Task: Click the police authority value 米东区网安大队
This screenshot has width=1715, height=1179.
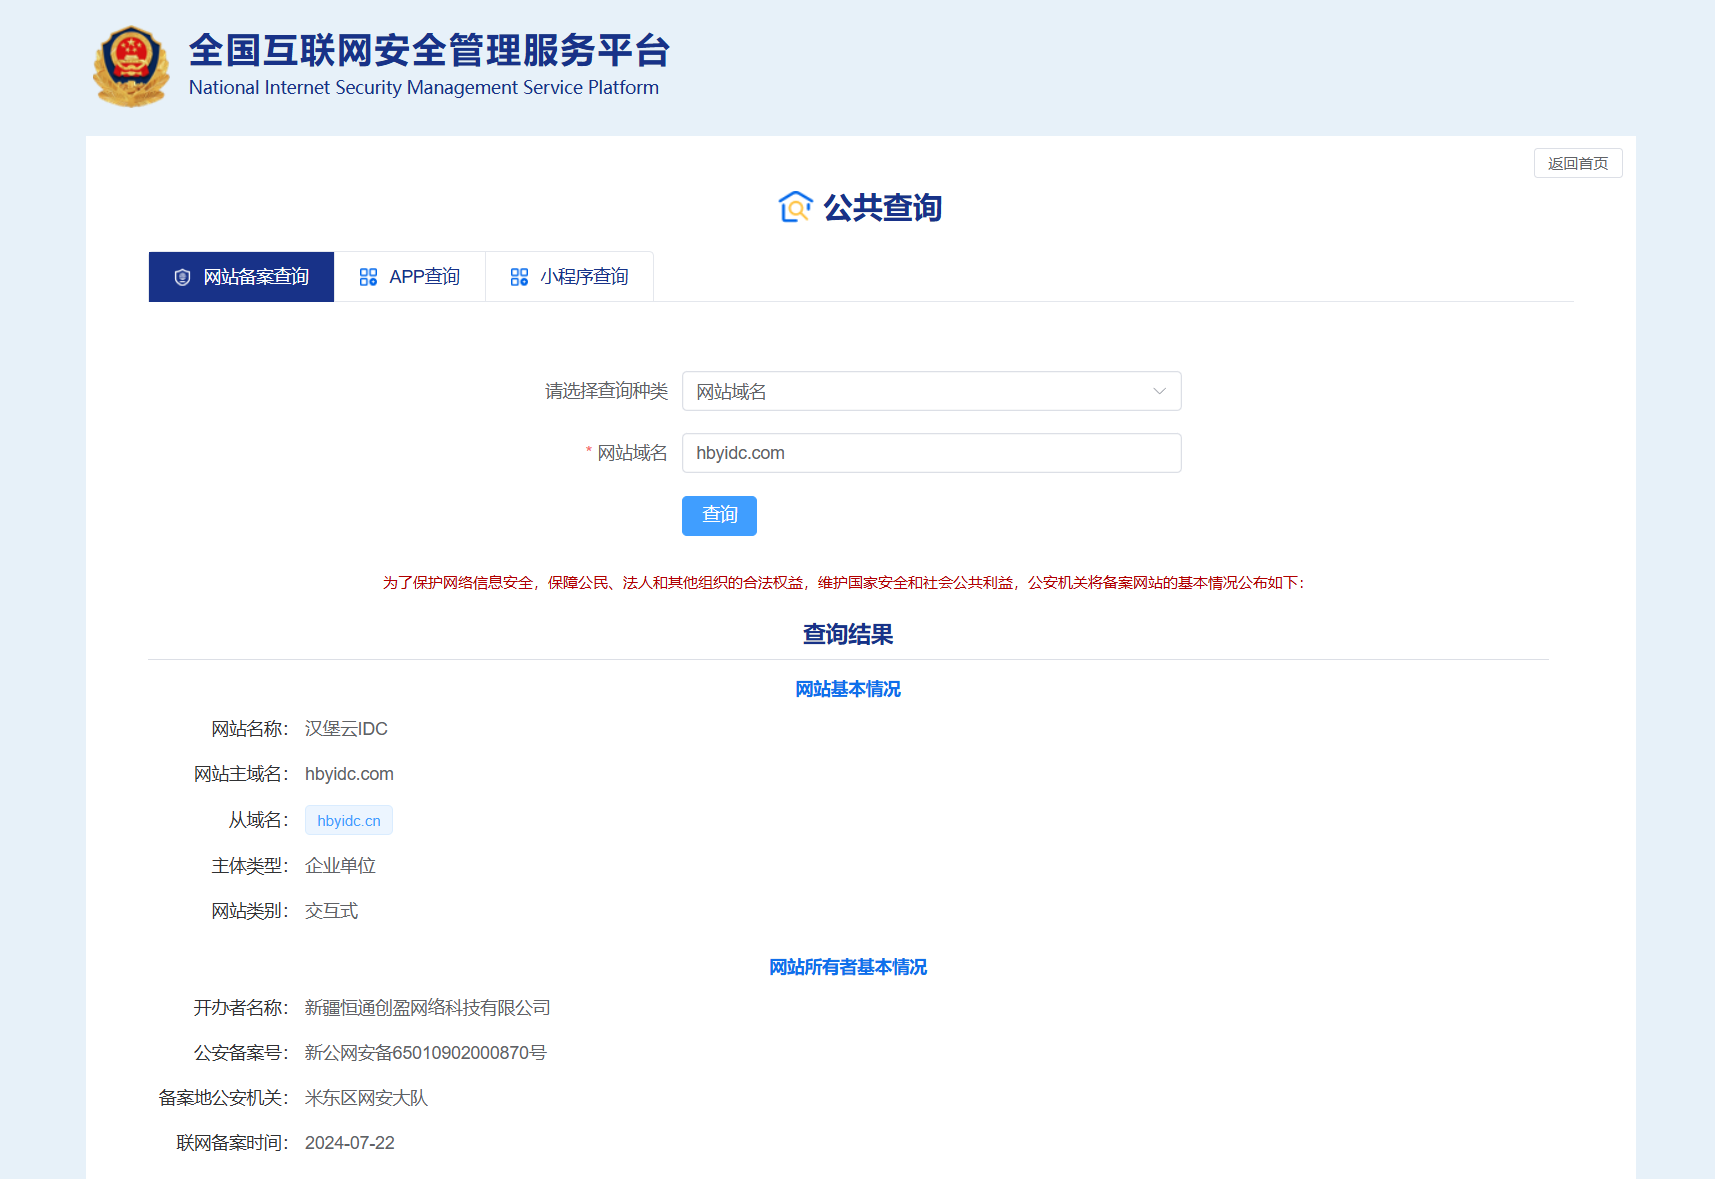Action: [x=366, y=1098]
